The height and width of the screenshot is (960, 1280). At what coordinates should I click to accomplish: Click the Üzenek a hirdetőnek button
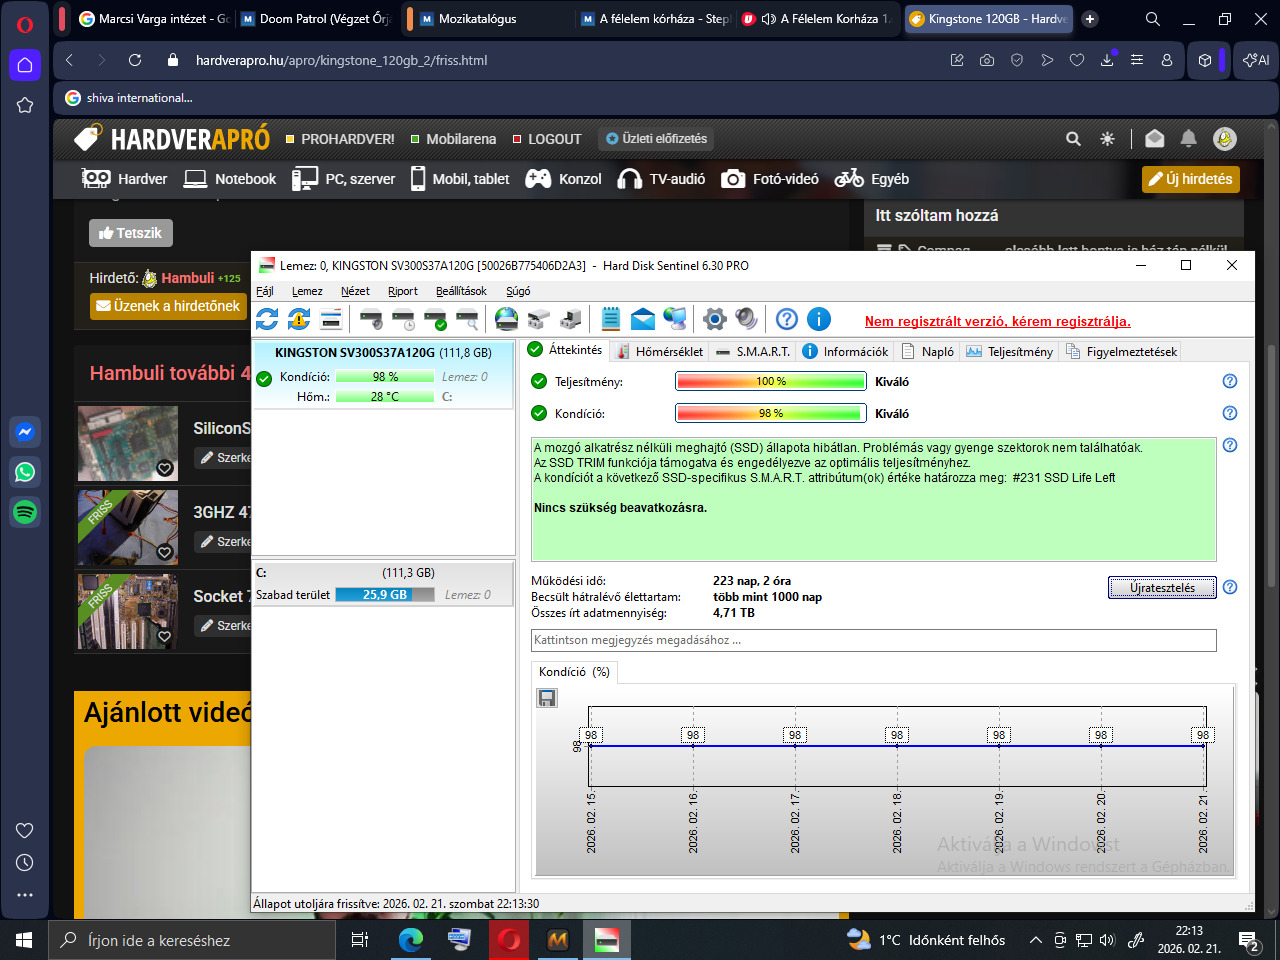[168, 306]
